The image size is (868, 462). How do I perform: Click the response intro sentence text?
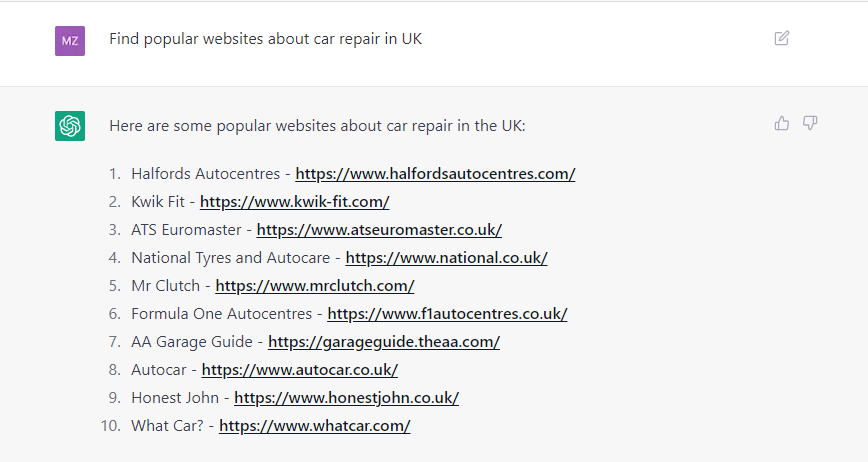[x=317, y=126]
